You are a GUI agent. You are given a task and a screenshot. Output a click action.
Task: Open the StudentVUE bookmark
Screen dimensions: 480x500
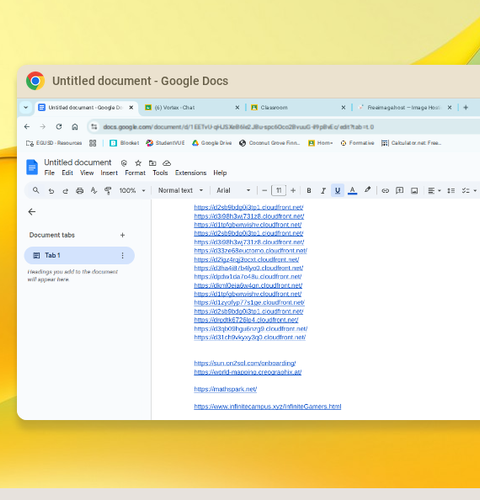tap(165, 143)
